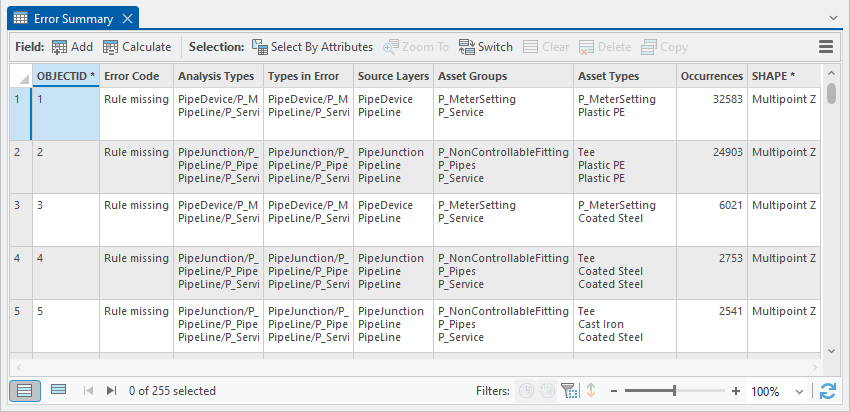Click the filter by extent funnel icon
850x412 pixels.
pos(570,391)
